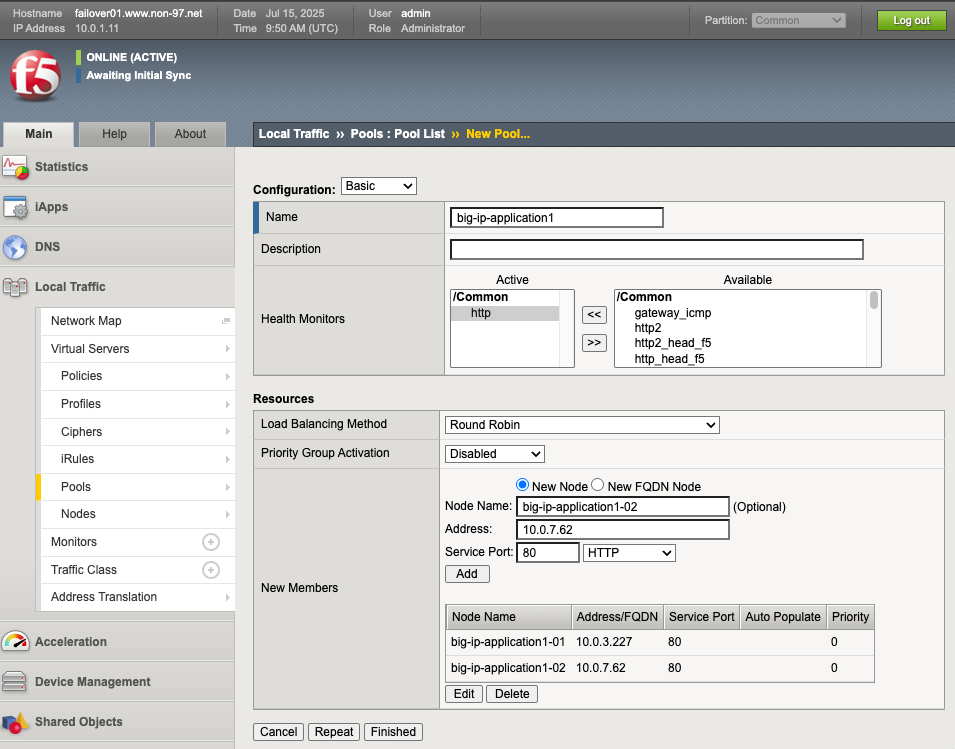Move monitor to Active with << button
Screen dimensions: 955x749
point(594,314)
